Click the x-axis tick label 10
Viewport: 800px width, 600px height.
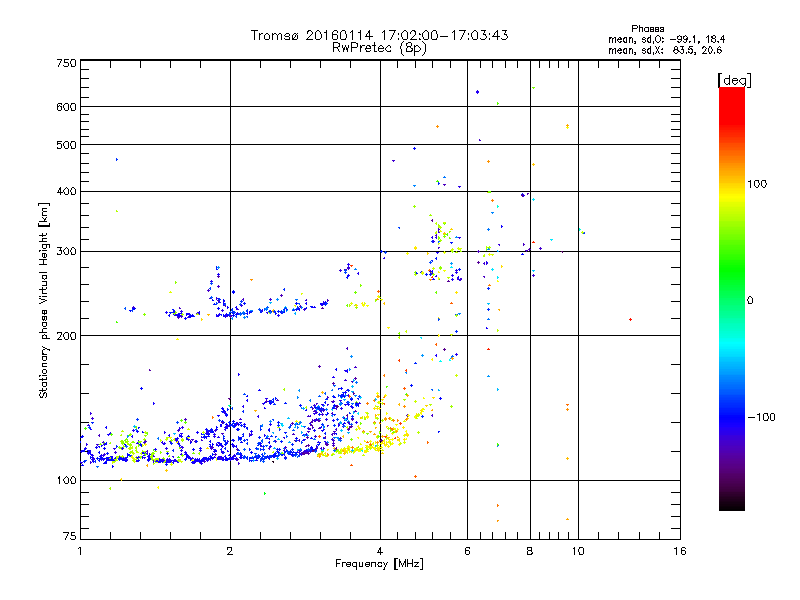pyautogui.click(x=578, y=551)
